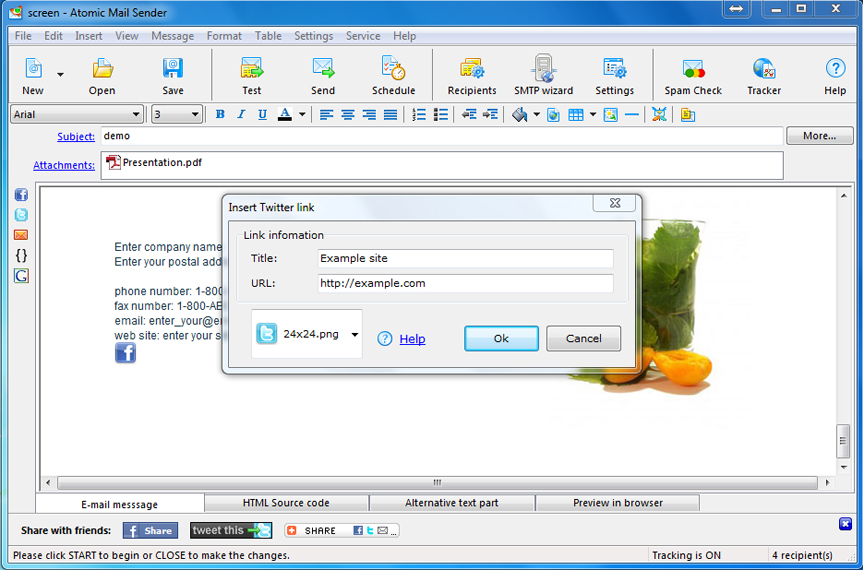The image size is (863, 570).
Task: Click the curly braces icon in sidebar
Action: click(21, 255)
